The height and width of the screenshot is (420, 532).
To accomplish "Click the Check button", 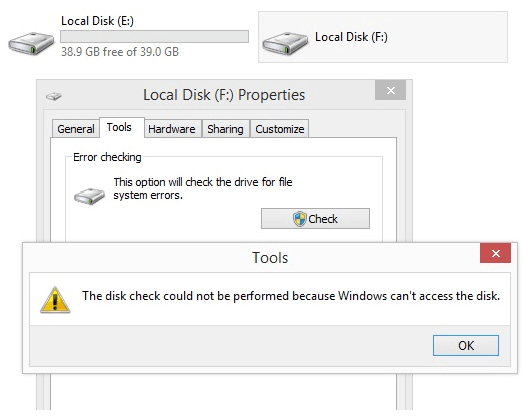I will point(315,219).
